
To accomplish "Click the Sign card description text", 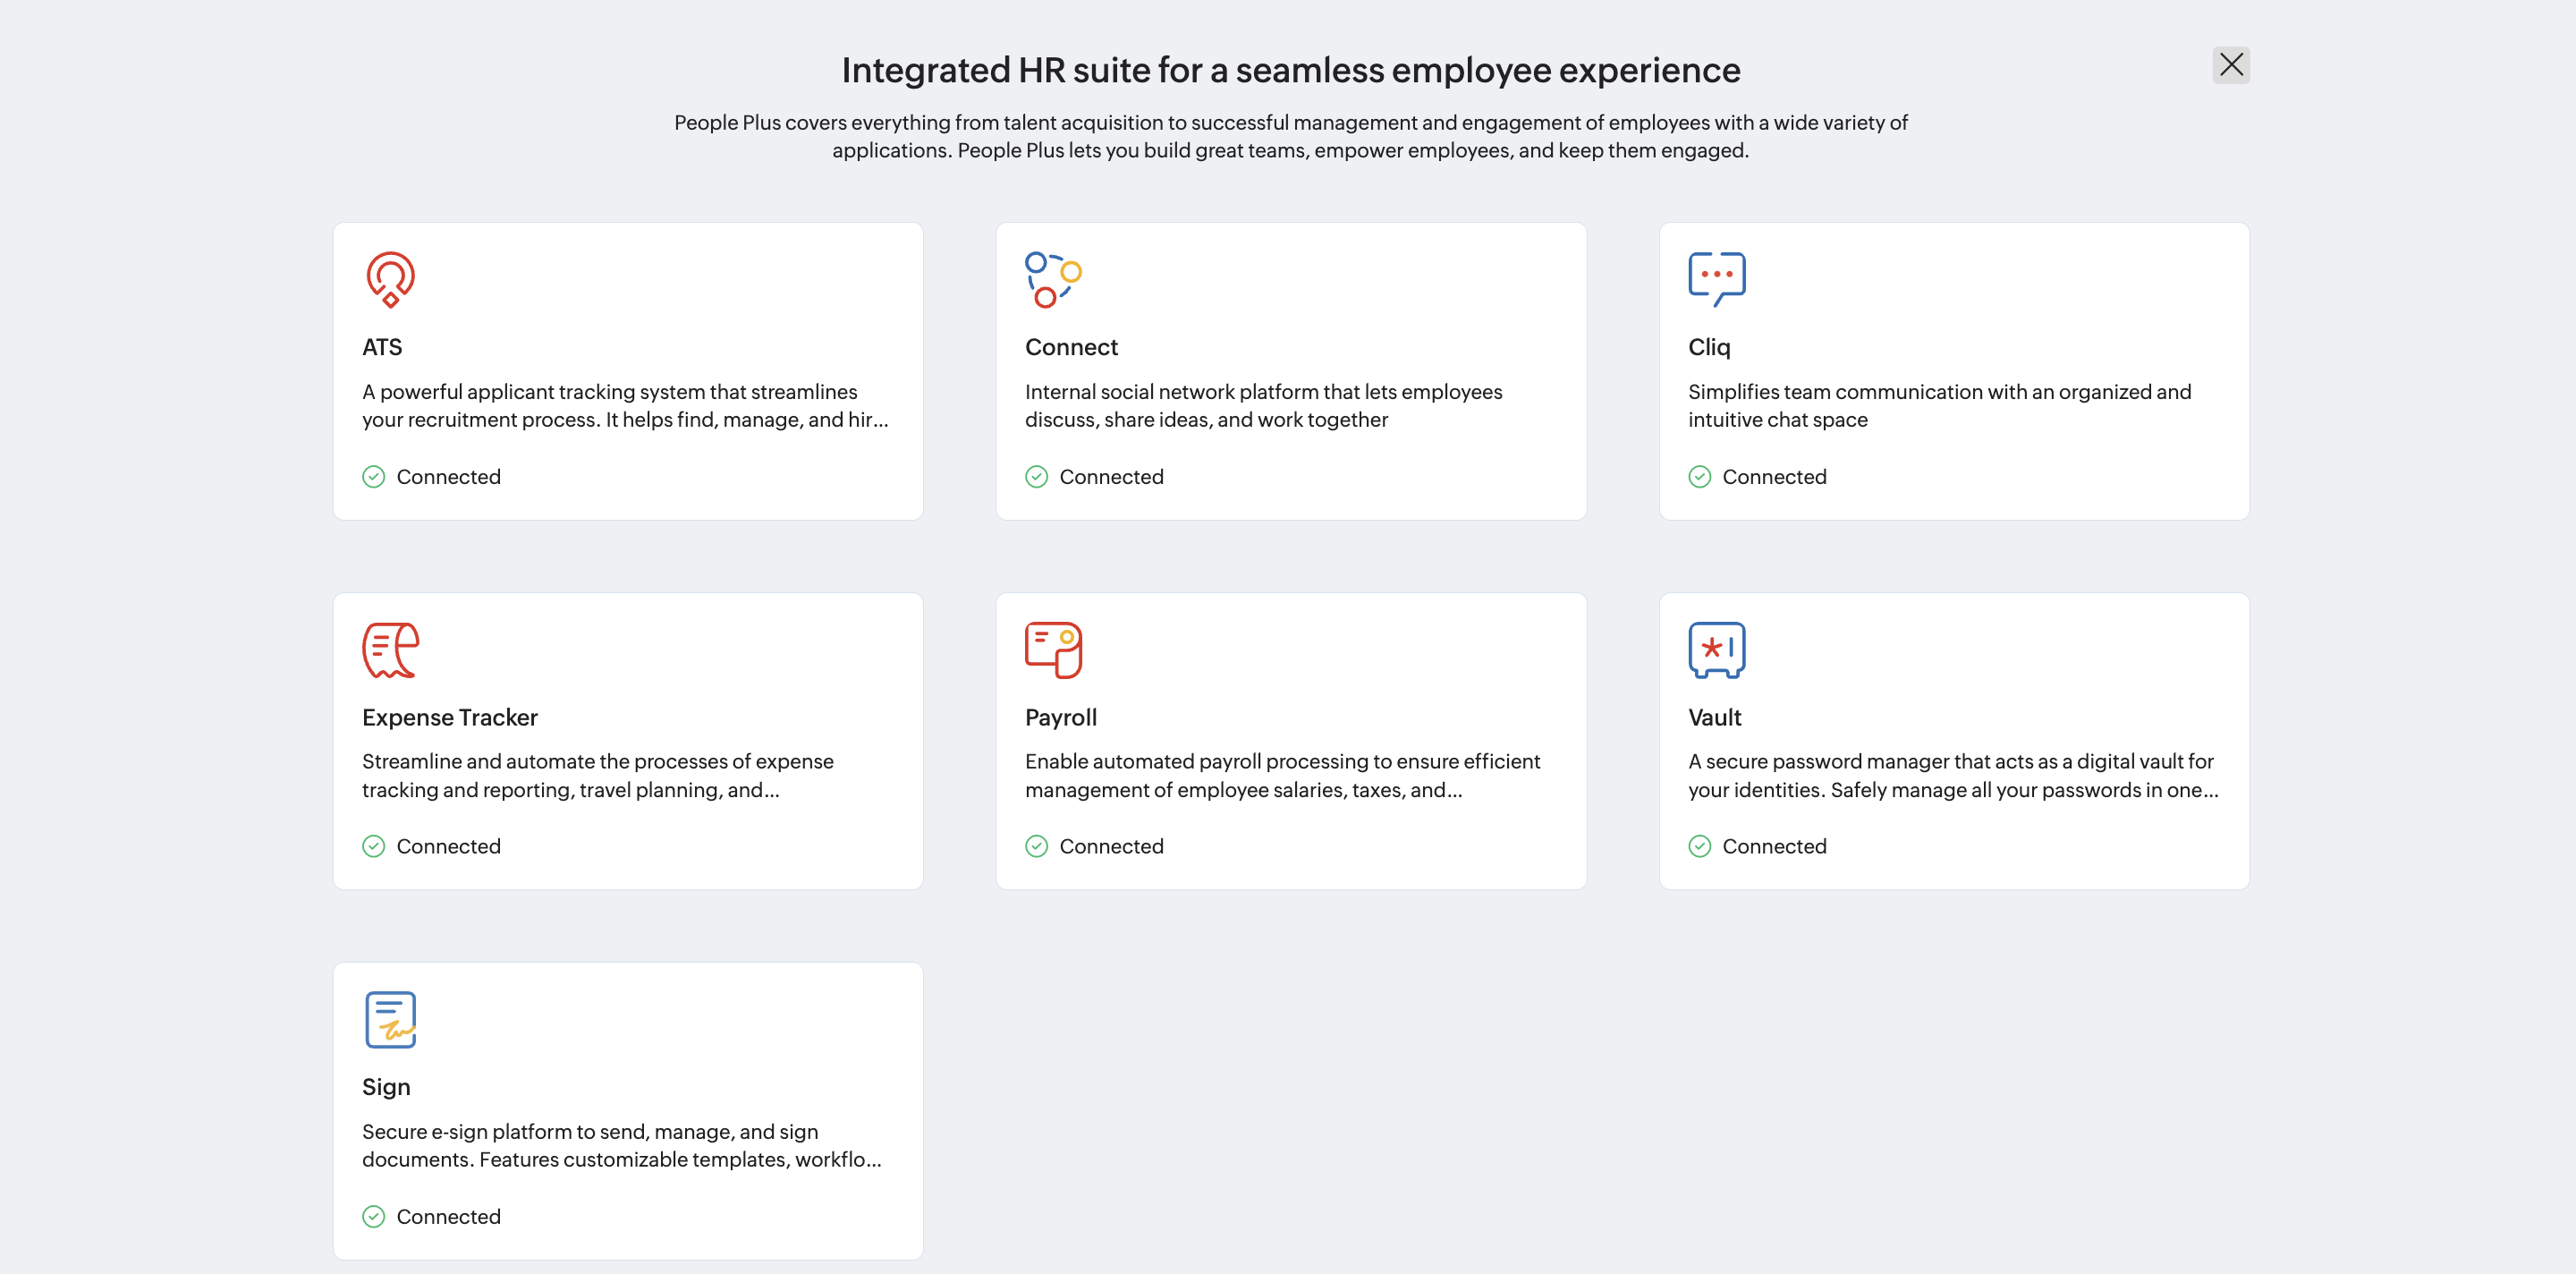I will (x=621, y=1146).
